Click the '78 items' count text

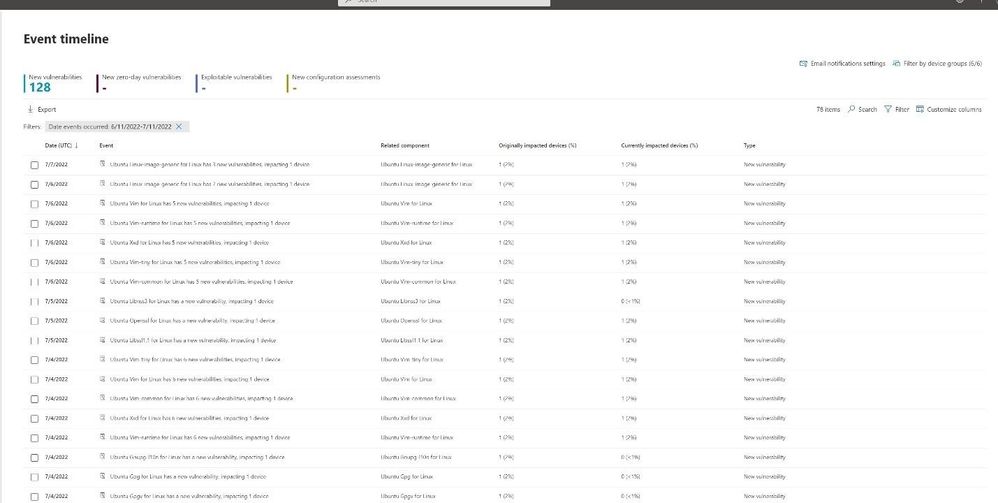828,110
